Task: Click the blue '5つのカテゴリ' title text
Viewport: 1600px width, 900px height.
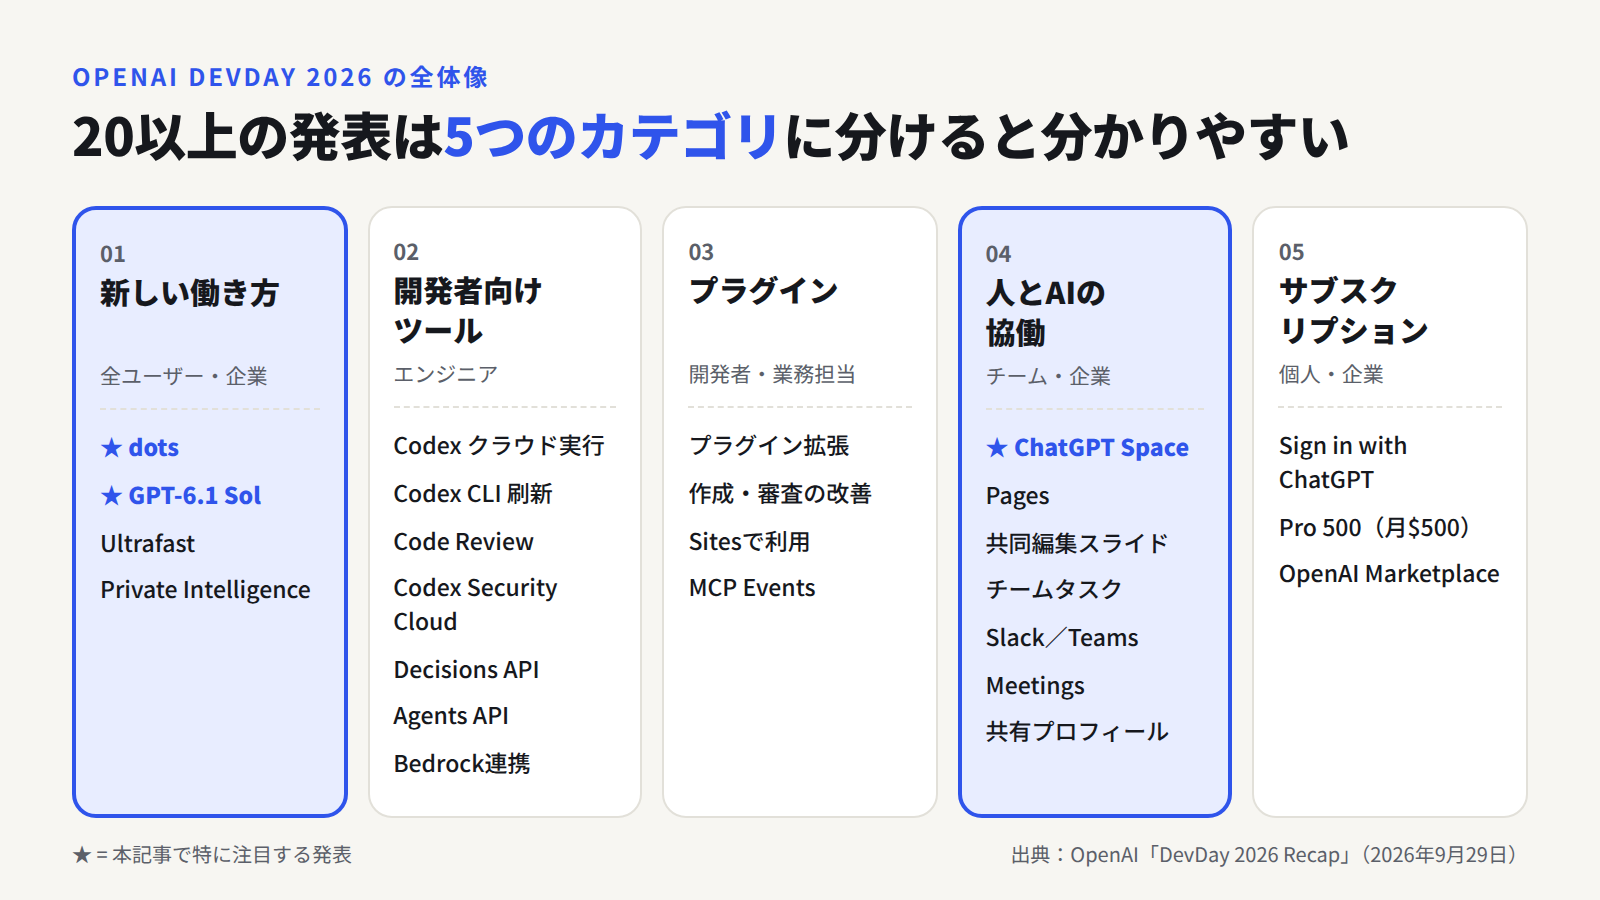Action: (x=611, y=137)
